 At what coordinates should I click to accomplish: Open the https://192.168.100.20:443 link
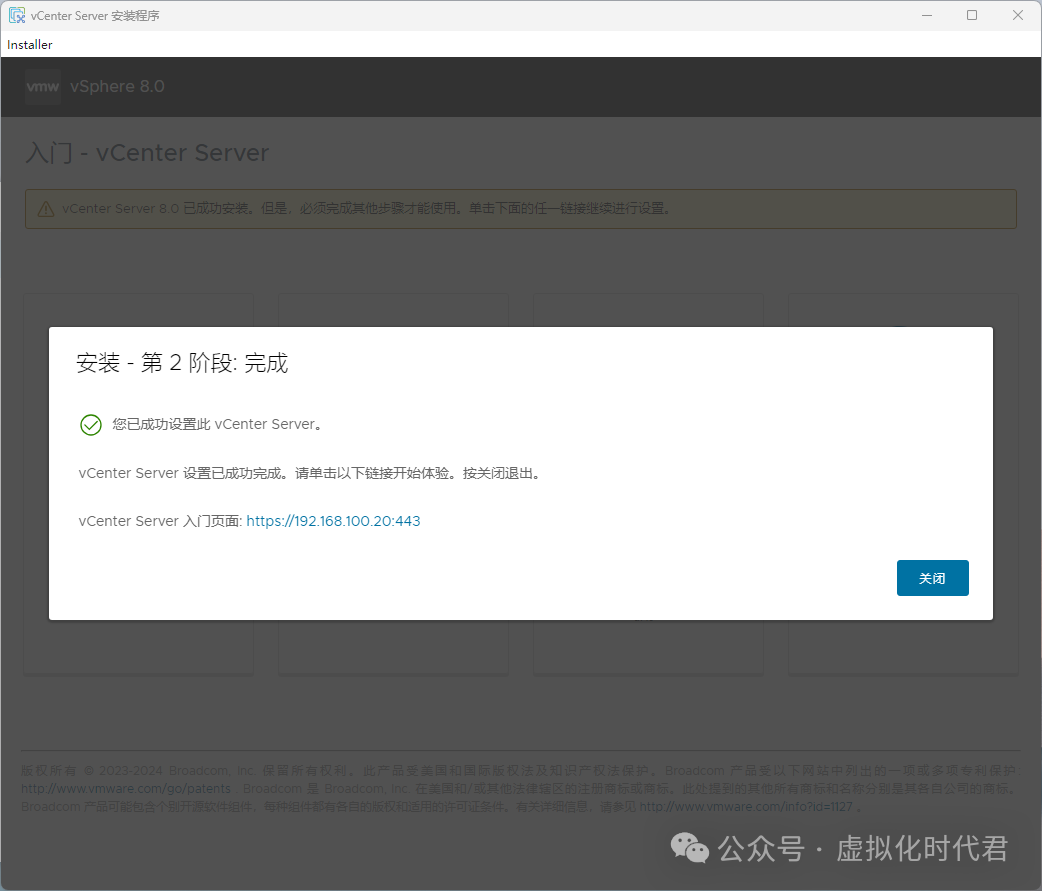333,521
